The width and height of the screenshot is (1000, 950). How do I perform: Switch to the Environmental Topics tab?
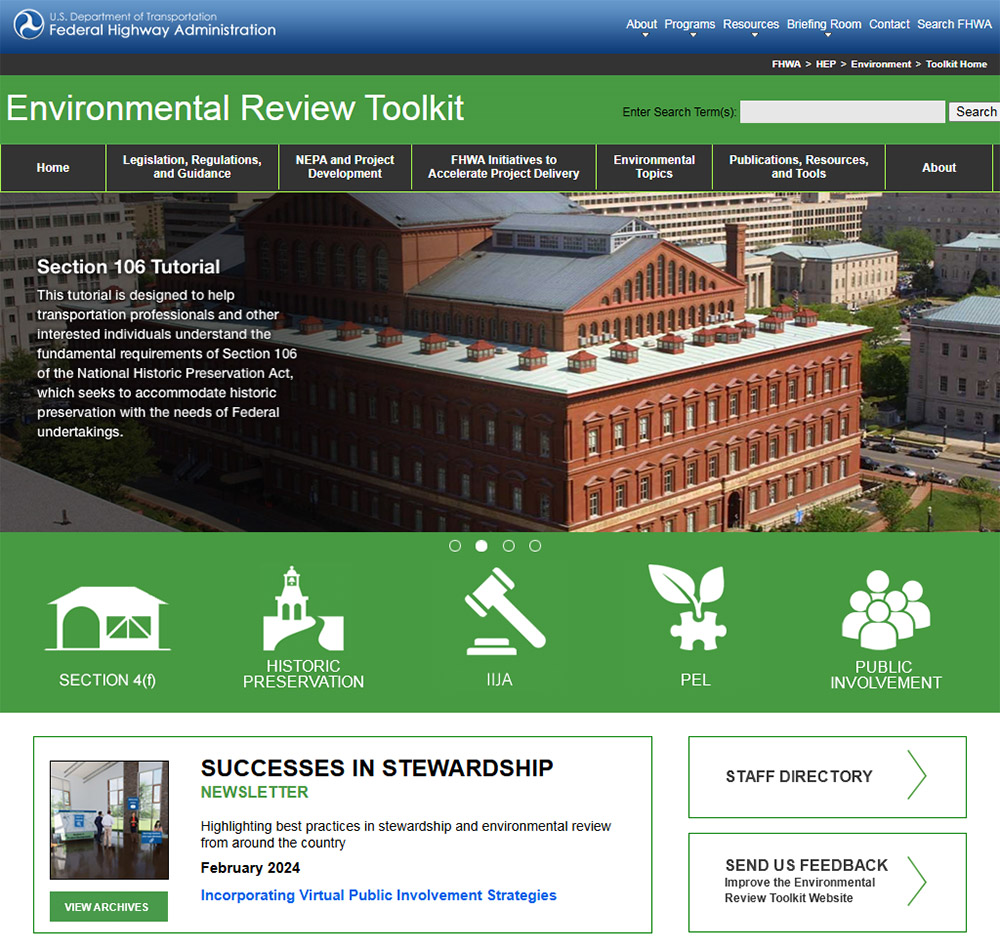pos(654,167)
